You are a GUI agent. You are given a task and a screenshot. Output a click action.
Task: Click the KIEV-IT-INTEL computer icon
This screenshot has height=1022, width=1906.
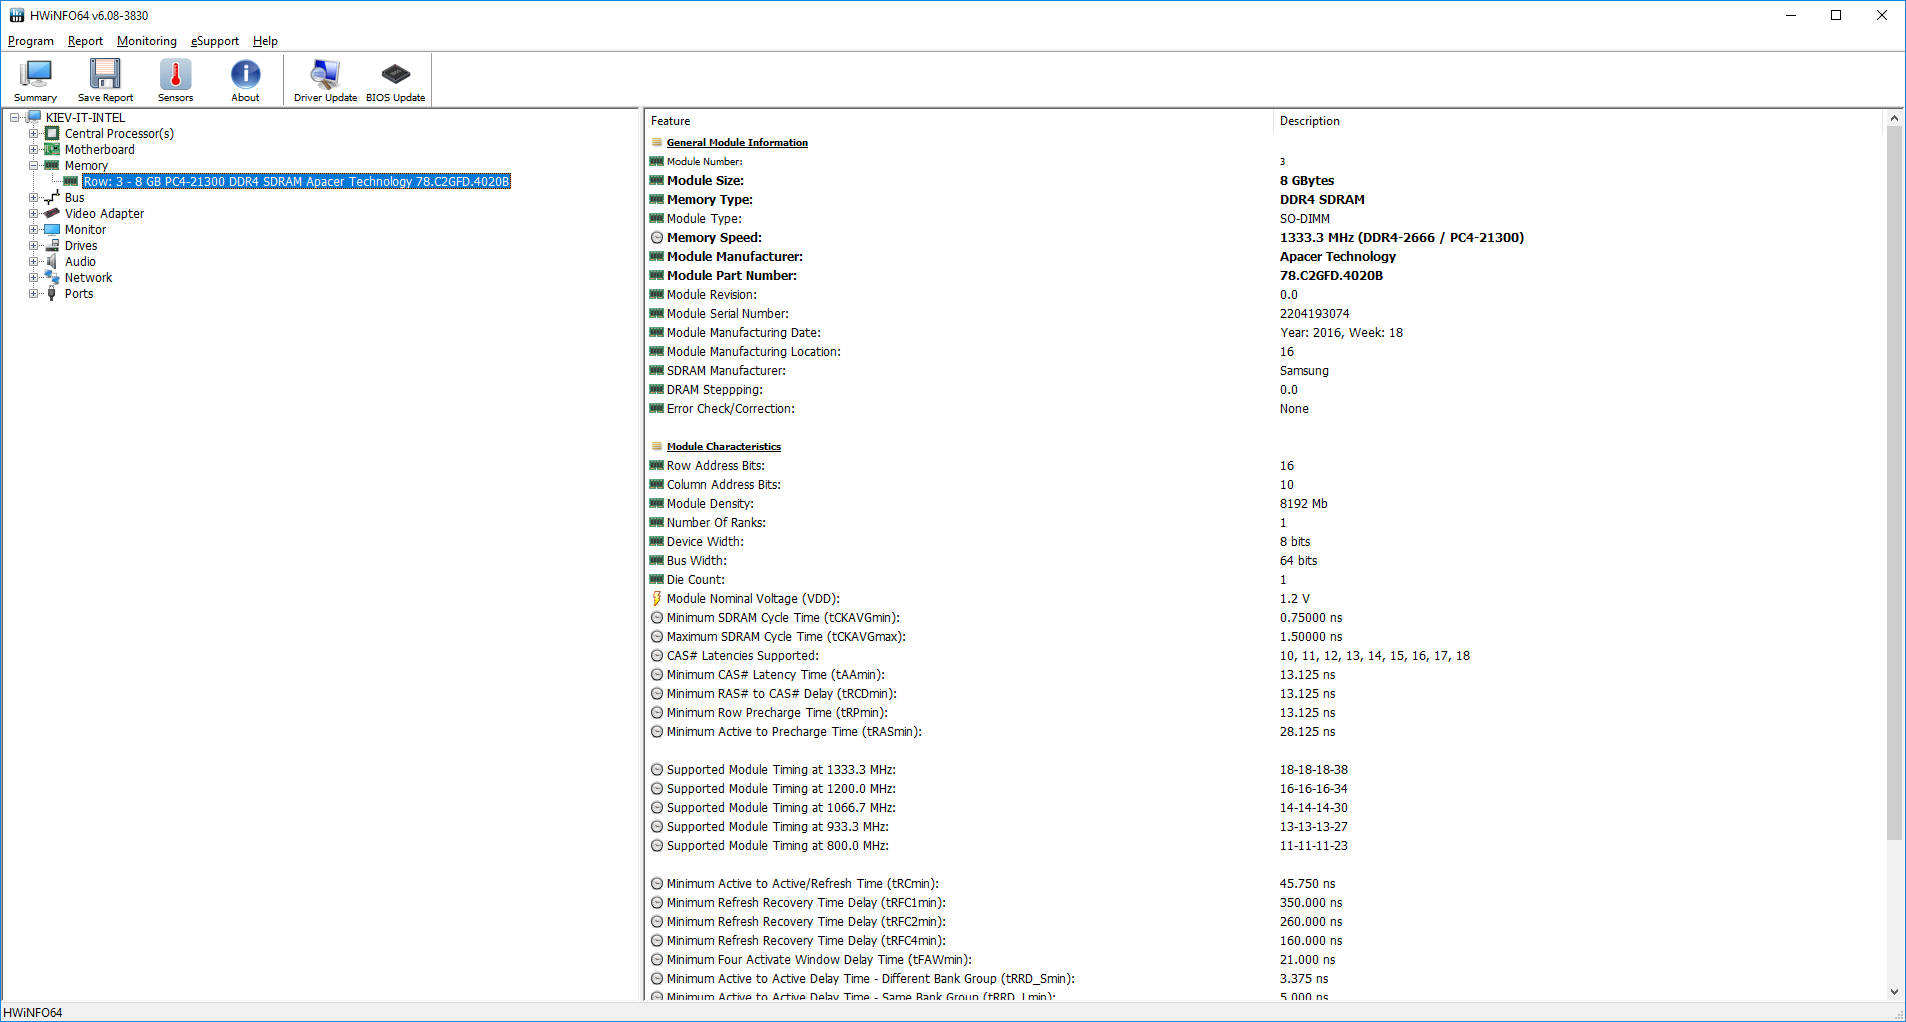tap(33, 117)
